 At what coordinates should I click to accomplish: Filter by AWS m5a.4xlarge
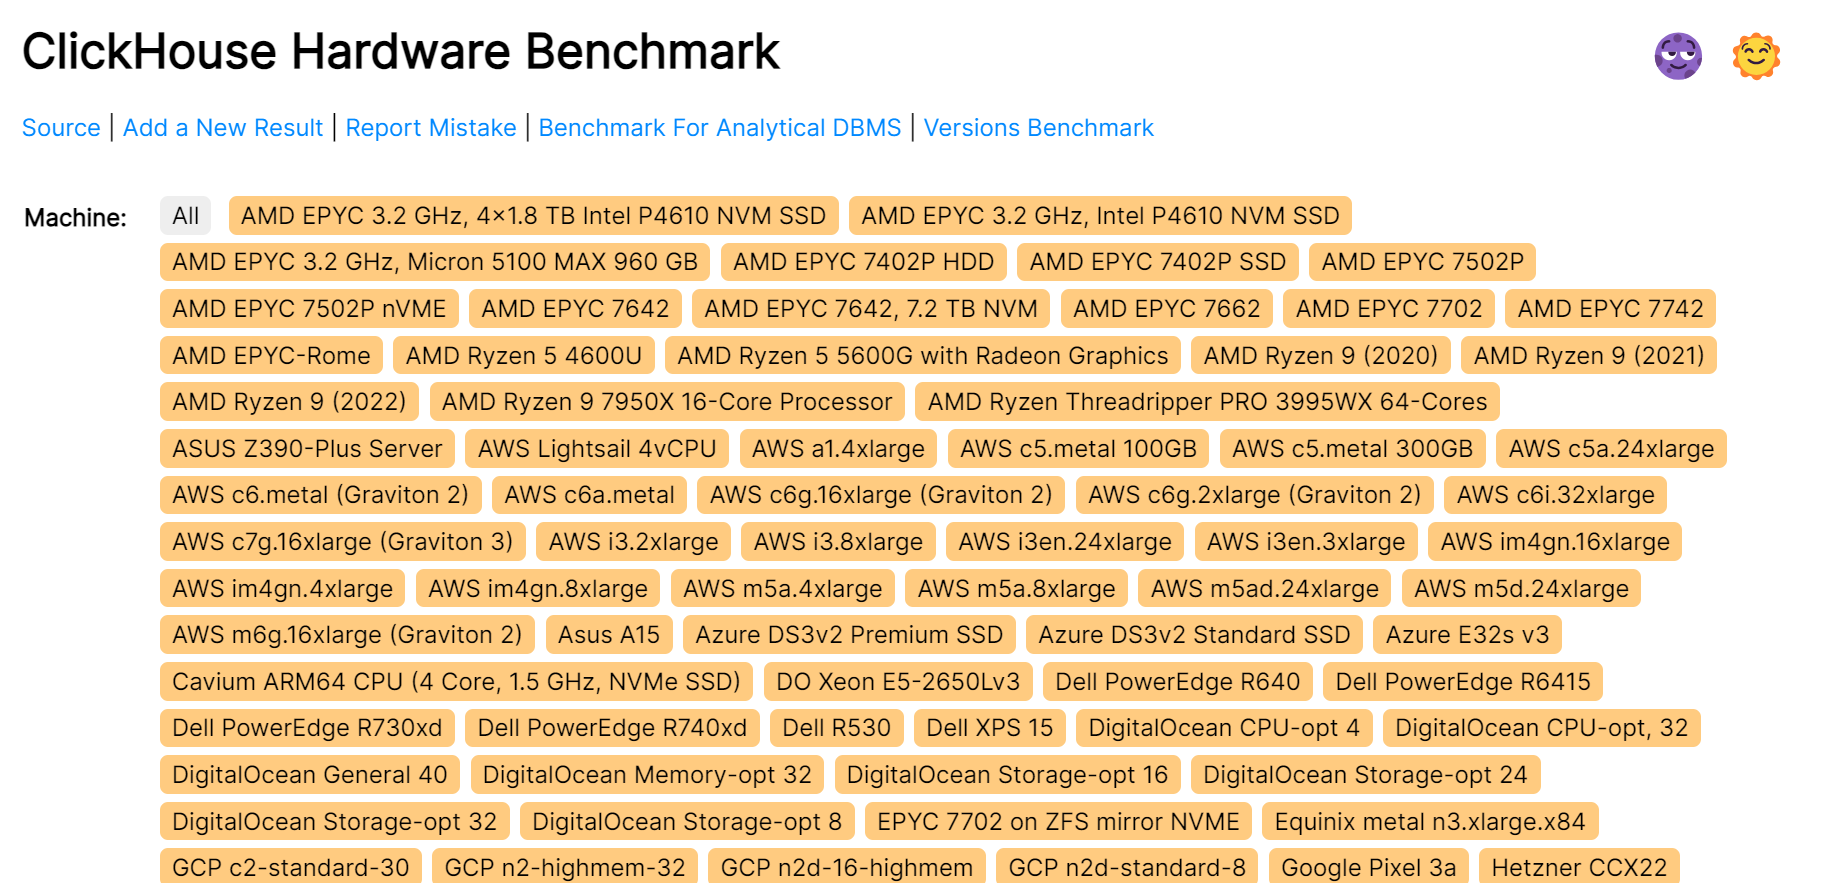783,589
